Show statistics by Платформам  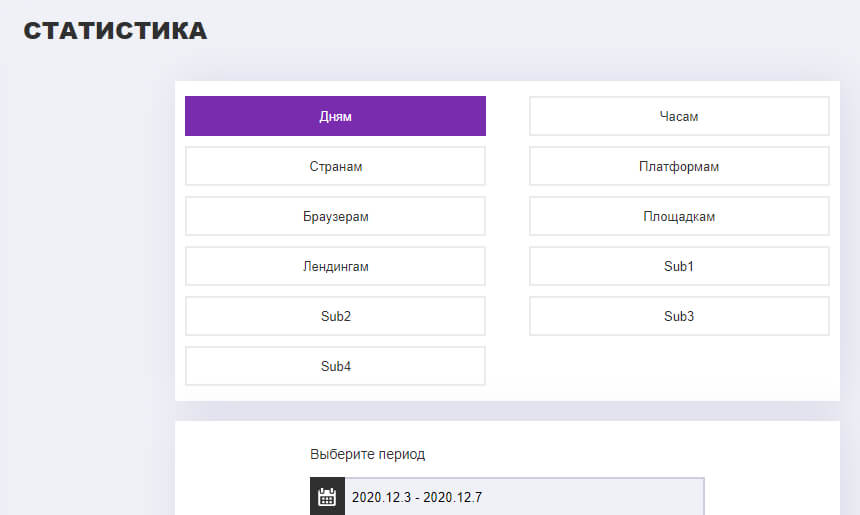679,166
